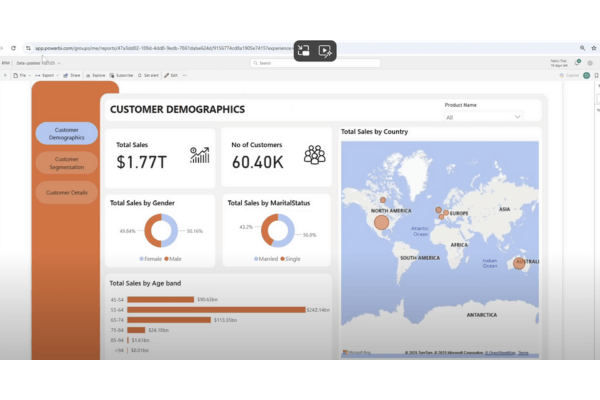600x400 pixels.
Task: Click Set alert in the toolbar
Action: pos(148,75)
